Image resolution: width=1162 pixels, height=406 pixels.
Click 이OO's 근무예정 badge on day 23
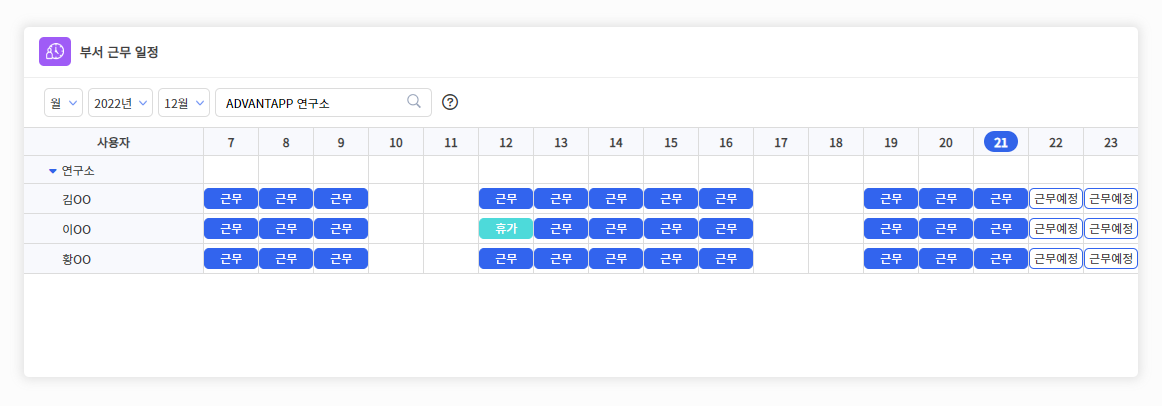click(1110, 228)
